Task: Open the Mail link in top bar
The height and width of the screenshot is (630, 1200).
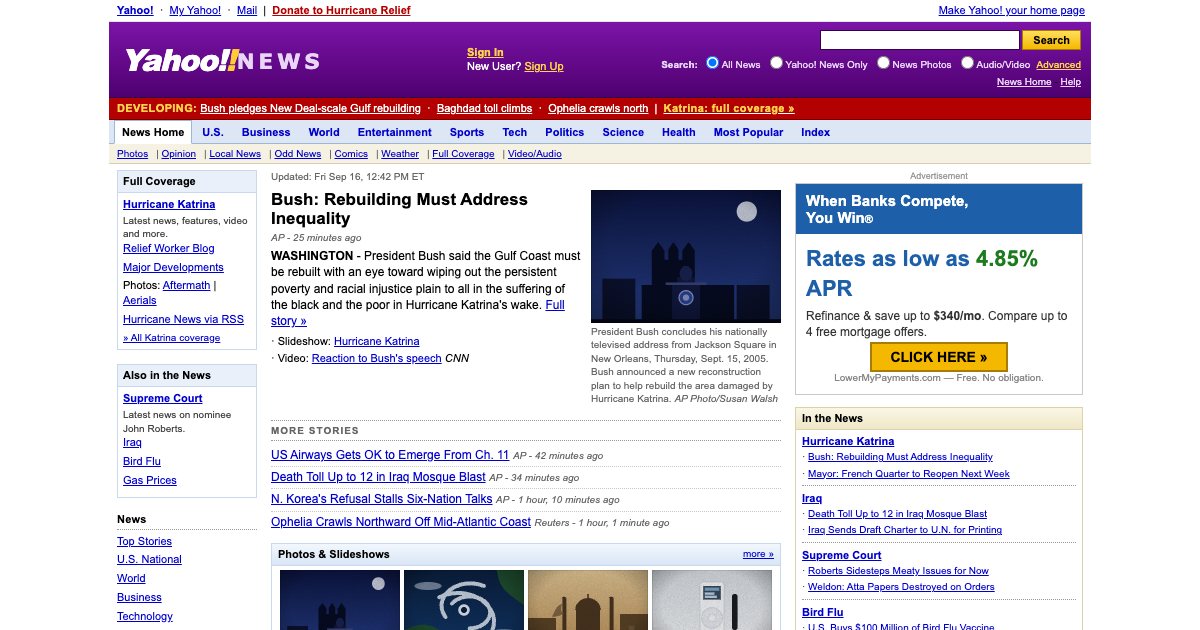Action: coord(247,10)
